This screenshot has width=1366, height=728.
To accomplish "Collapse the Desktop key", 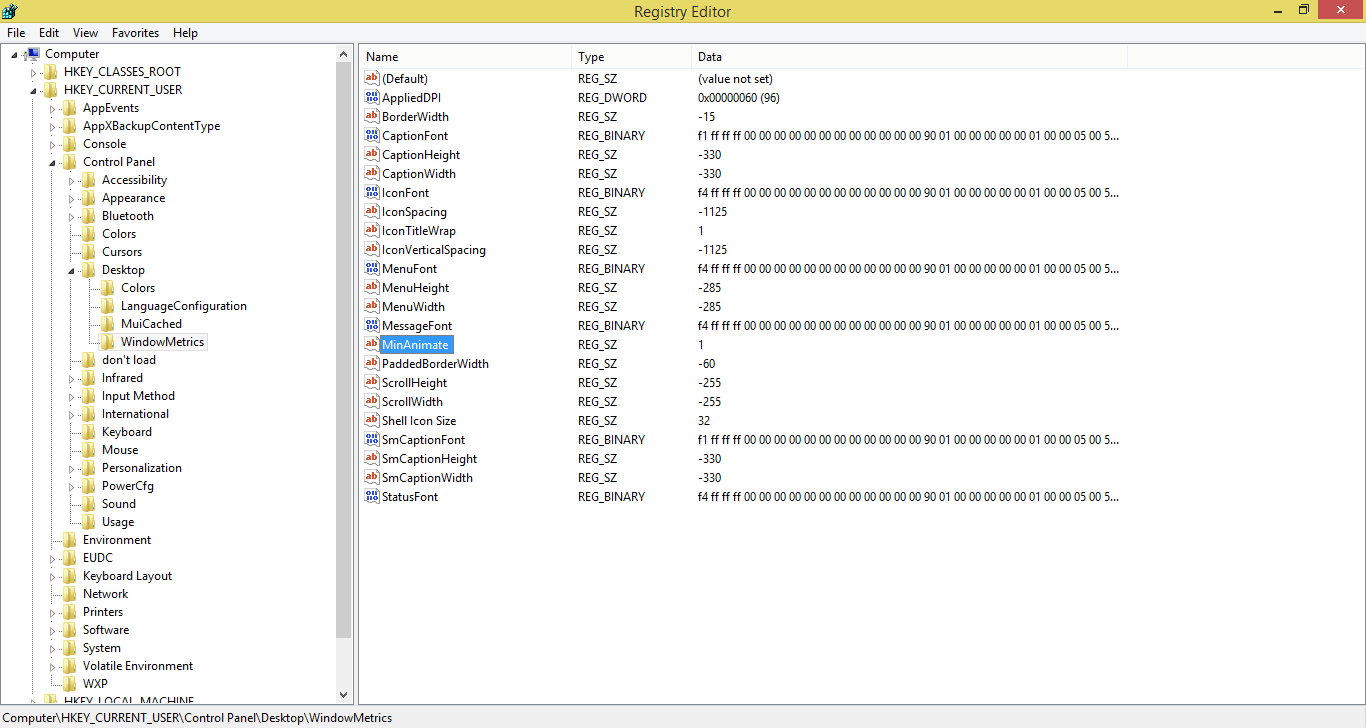I will tap(71, 271).
